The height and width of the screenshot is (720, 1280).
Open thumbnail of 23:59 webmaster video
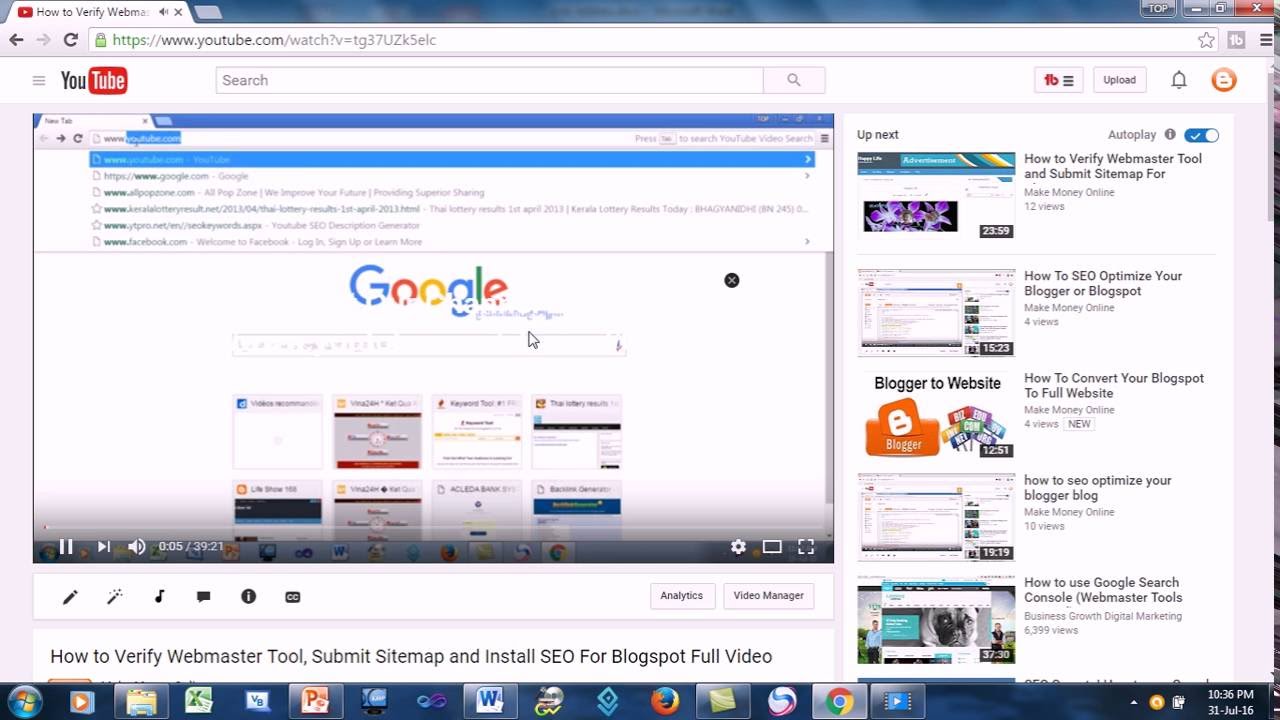(936, 196)
